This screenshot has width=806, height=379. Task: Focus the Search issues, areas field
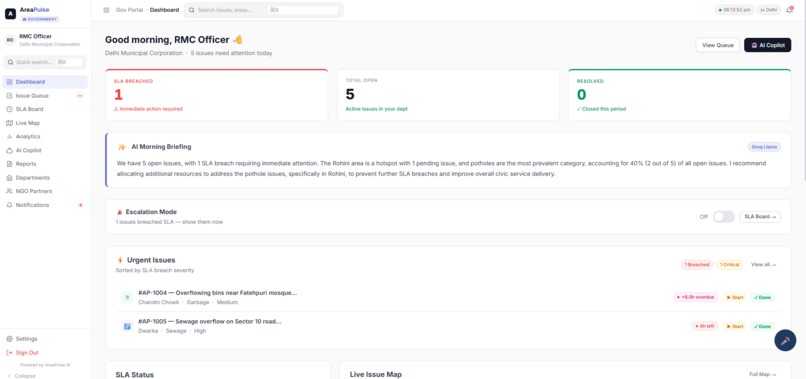point(263,10)
